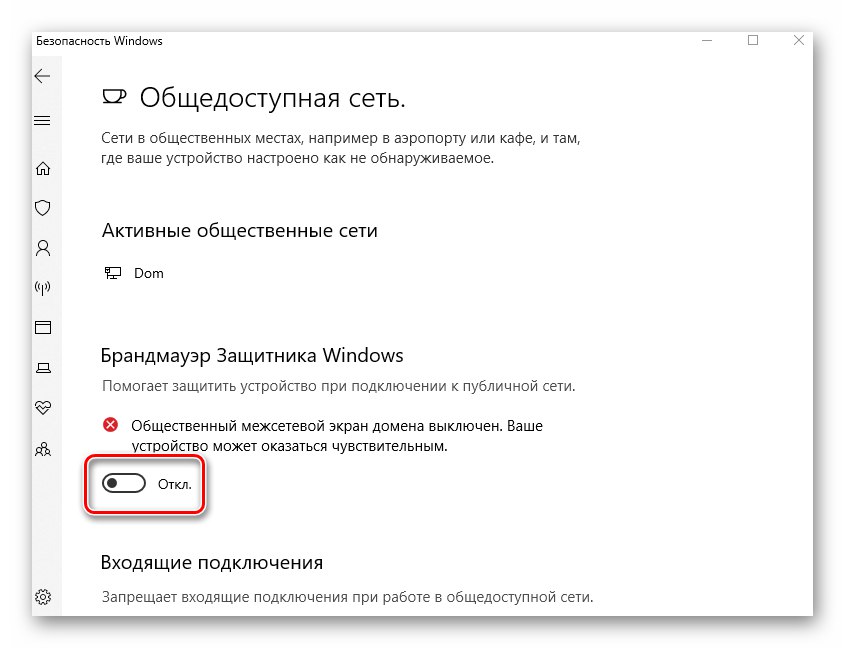Go back with the arrow icon
Screen dimensions: 845x648
(42, 76)
